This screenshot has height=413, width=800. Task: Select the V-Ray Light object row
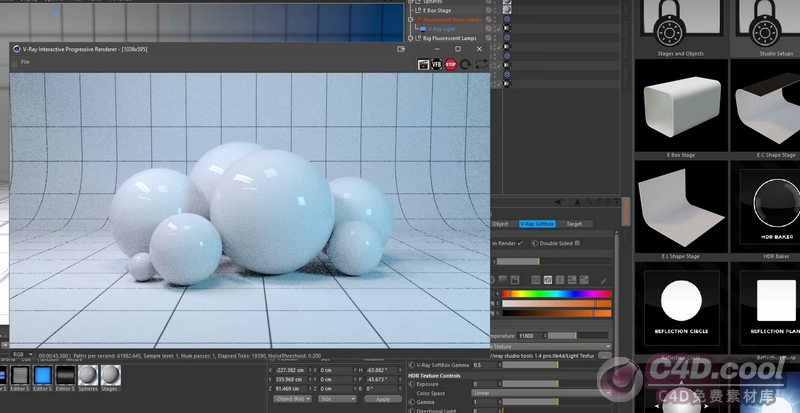[x=441, y=29]
